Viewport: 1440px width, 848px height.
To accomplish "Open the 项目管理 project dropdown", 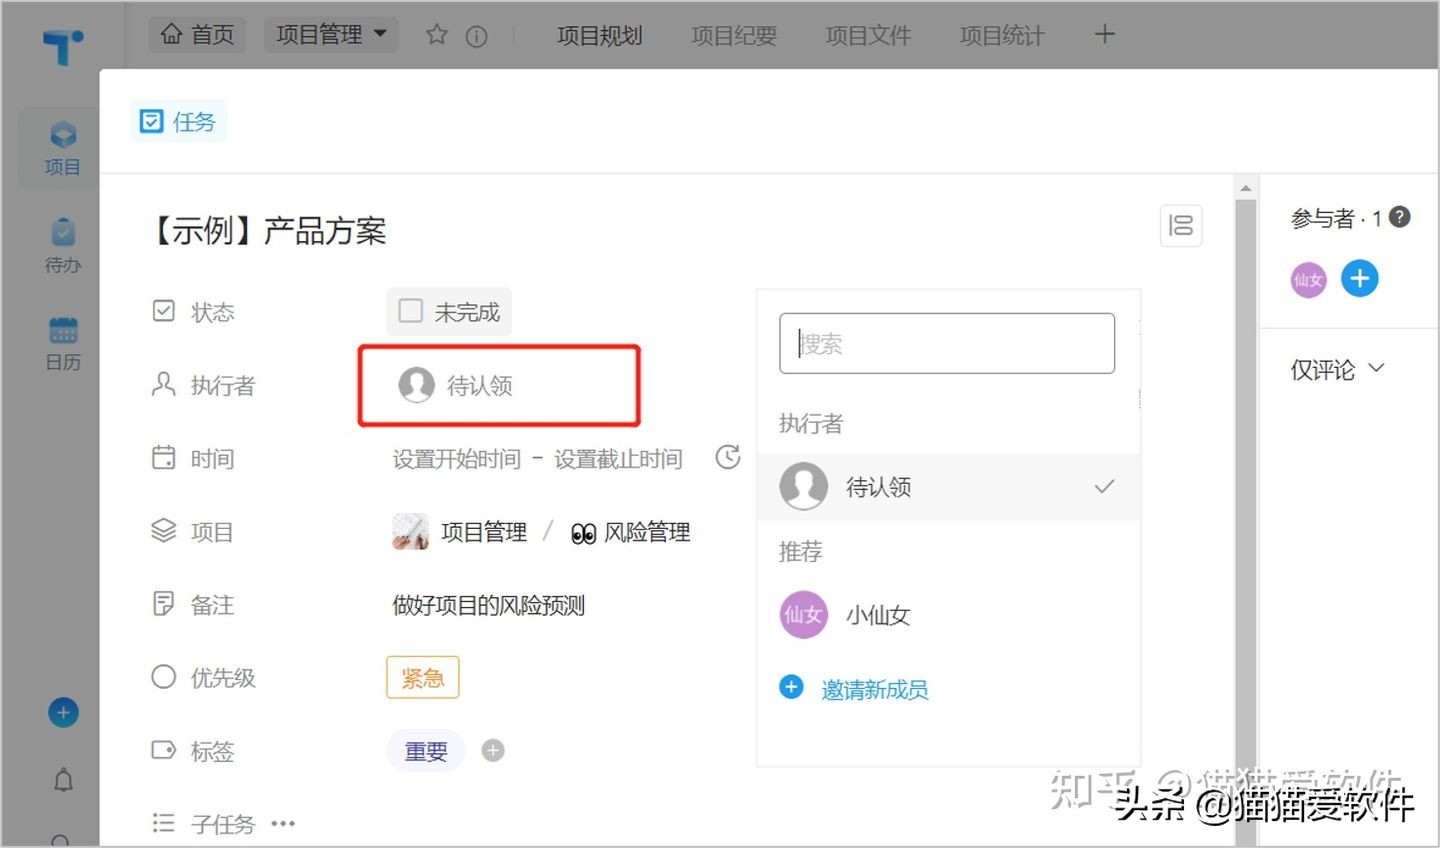I will point(331,33).
